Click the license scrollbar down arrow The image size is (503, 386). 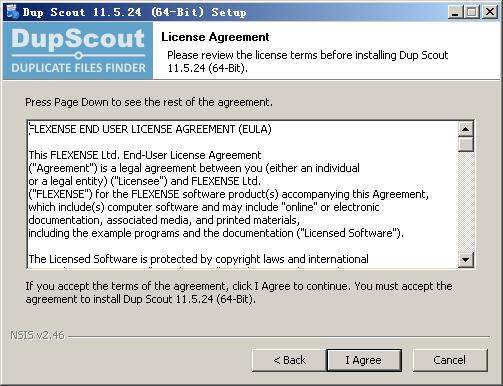466,260
